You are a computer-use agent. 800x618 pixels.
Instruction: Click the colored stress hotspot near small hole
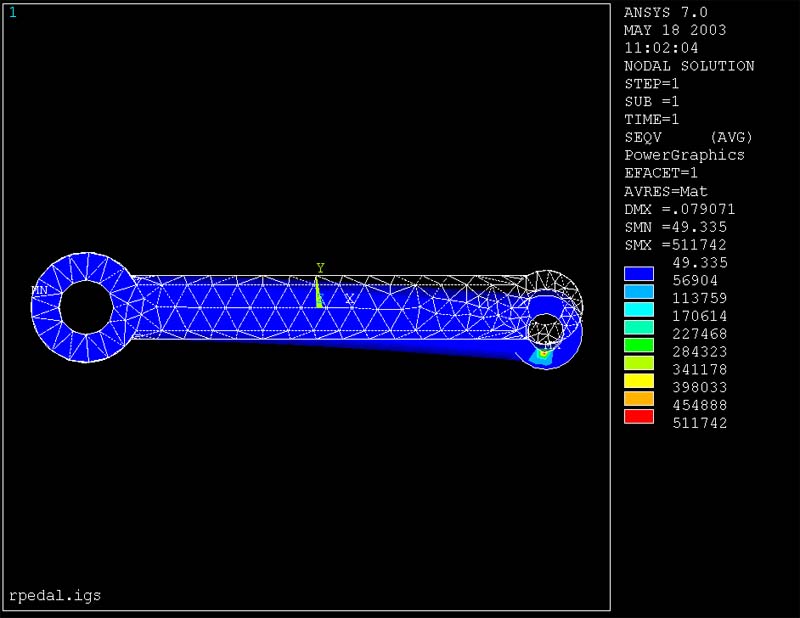click(x=542, y=356)
